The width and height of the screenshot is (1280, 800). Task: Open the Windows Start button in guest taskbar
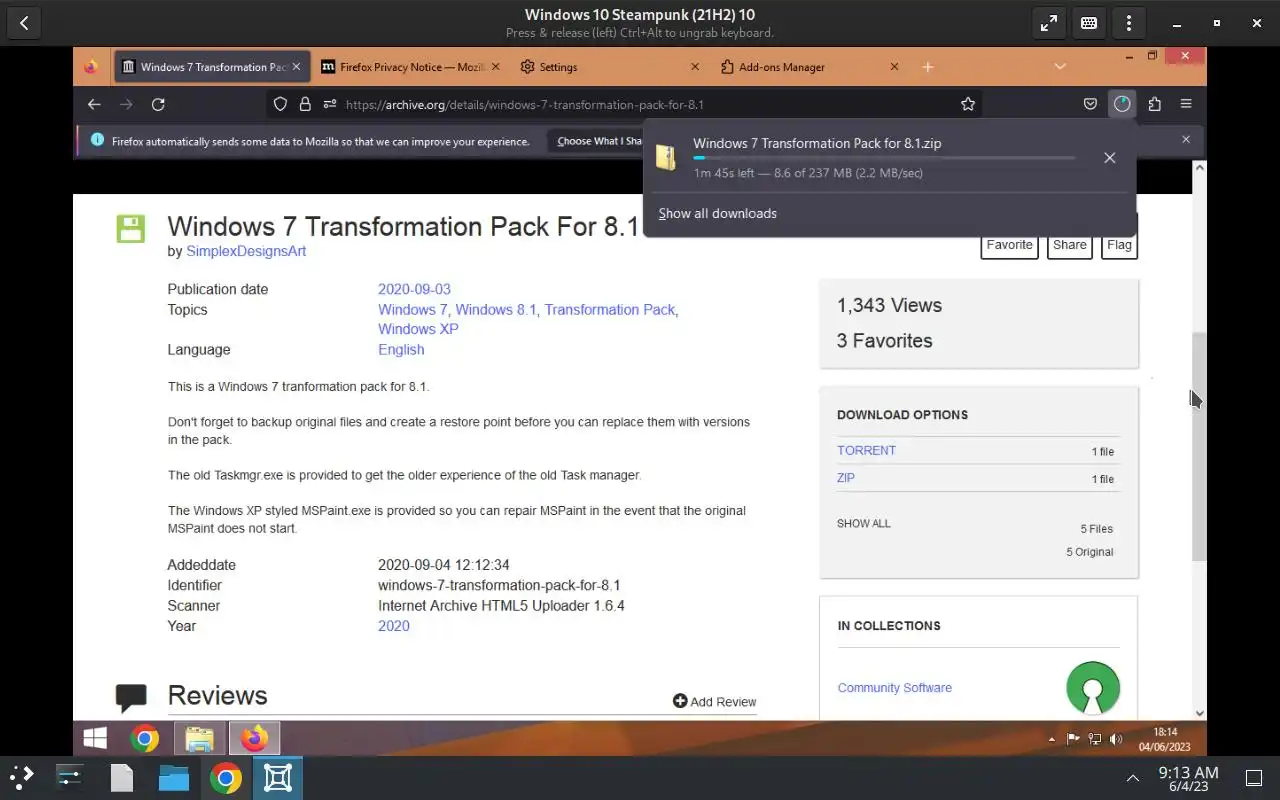96,739
